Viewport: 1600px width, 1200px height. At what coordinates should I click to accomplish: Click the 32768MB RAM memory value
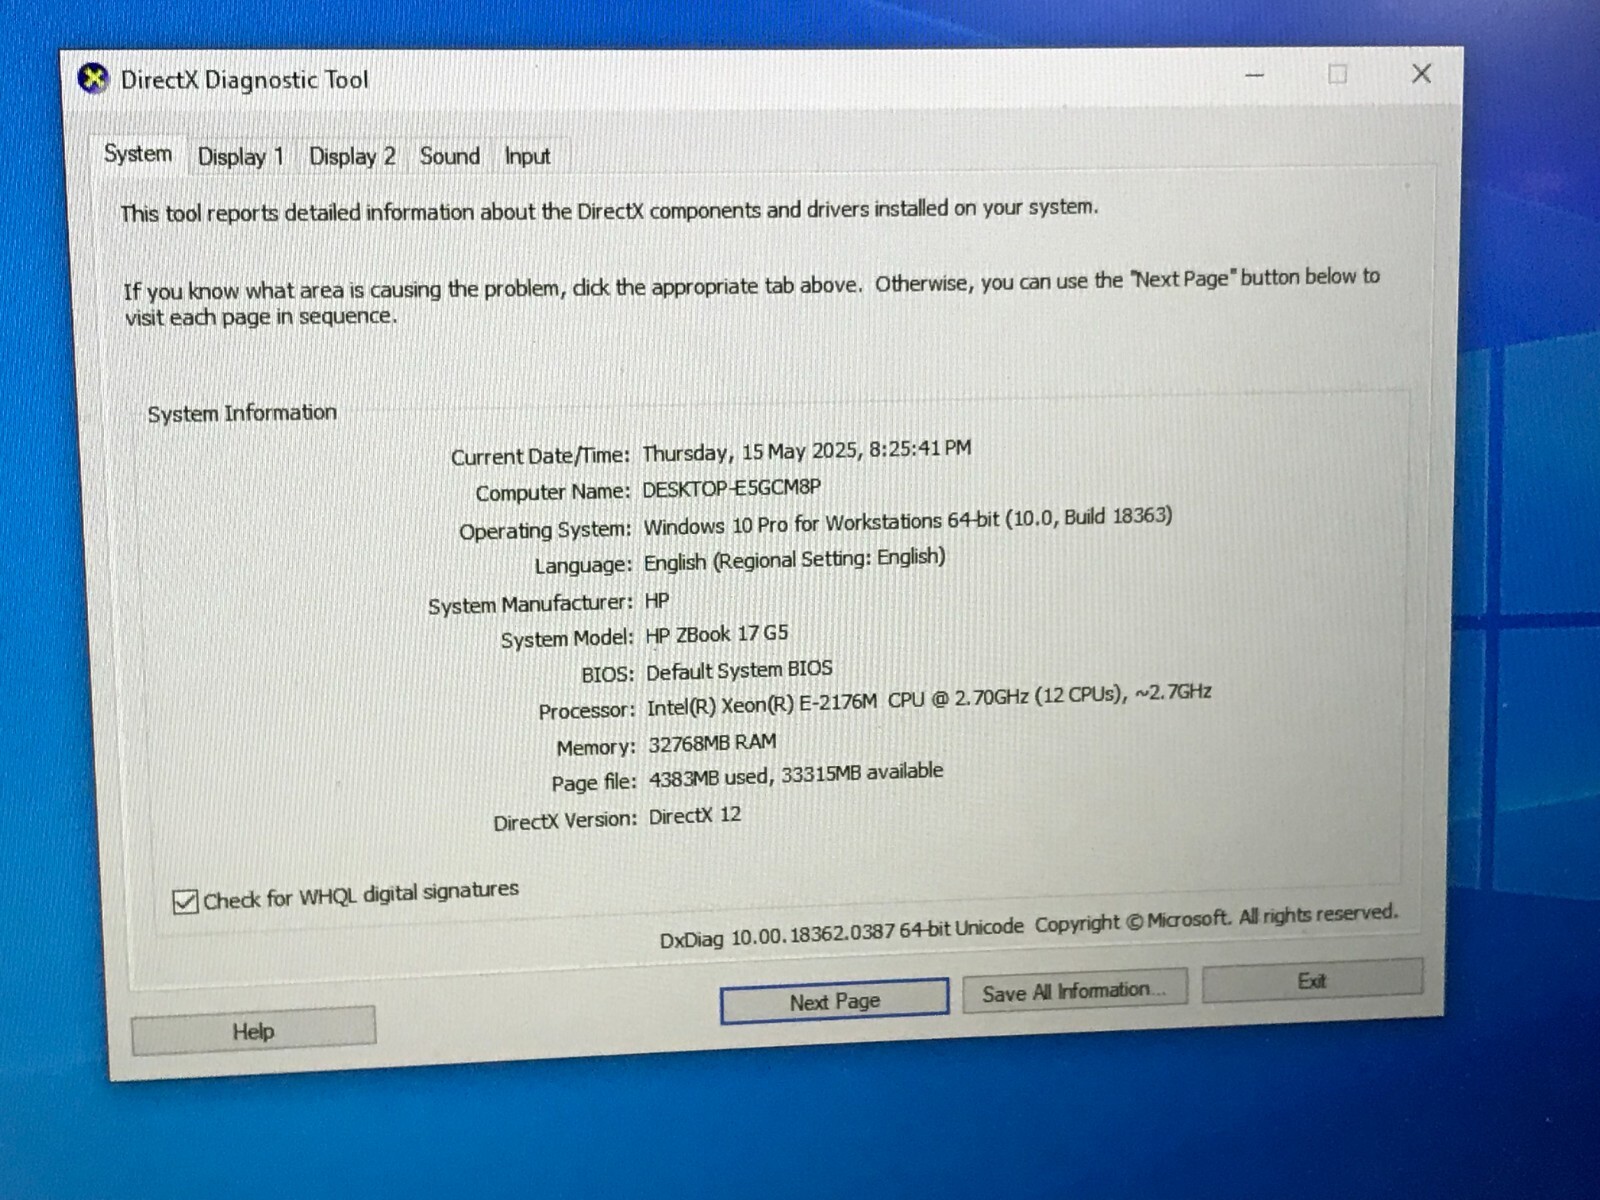712,743
